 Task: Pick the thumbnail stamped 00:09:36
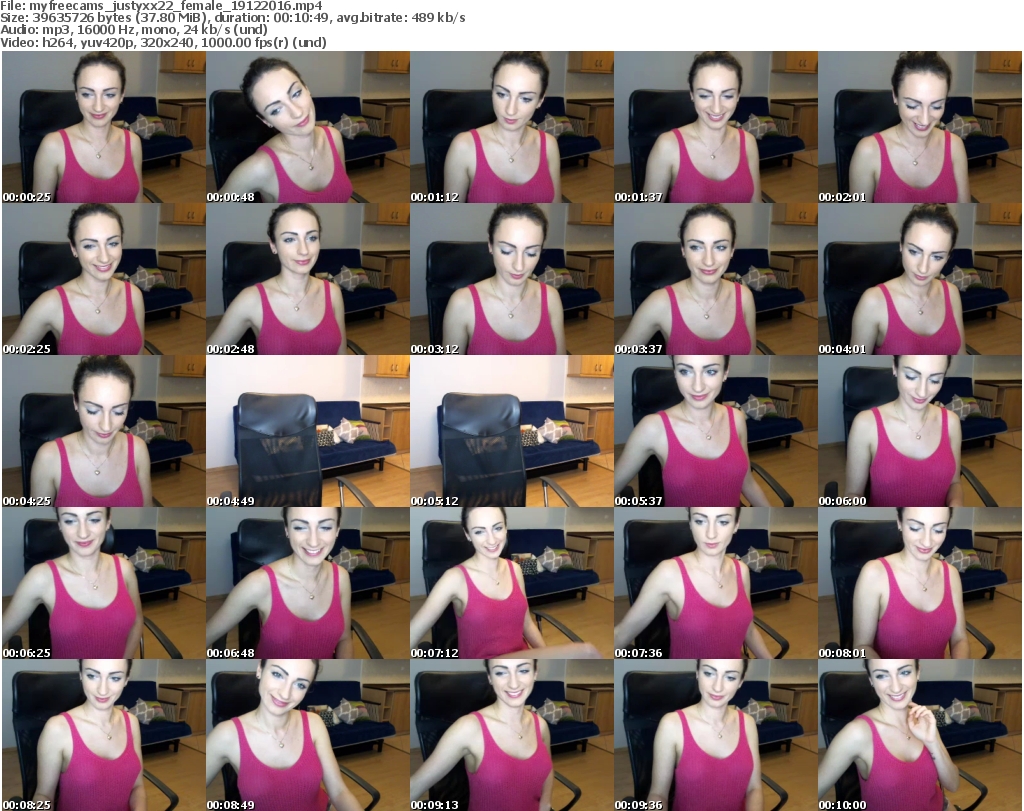click(x=716, y=735)
